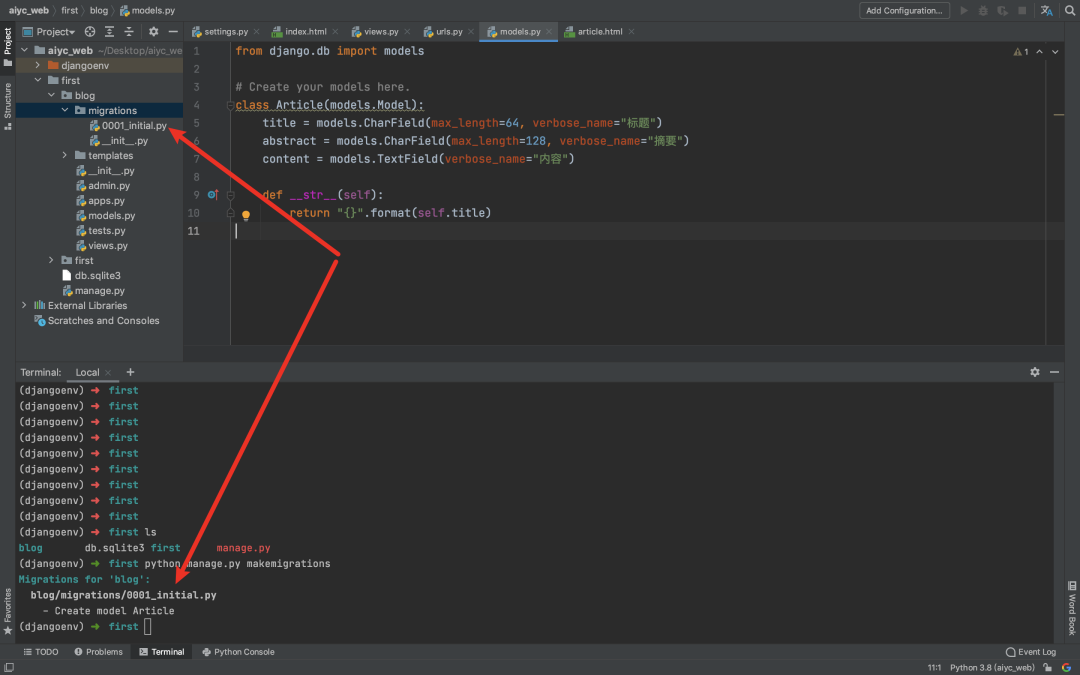1080x675 pixels.
Task: Add a new terminal session tab
Action: [130, 372]
